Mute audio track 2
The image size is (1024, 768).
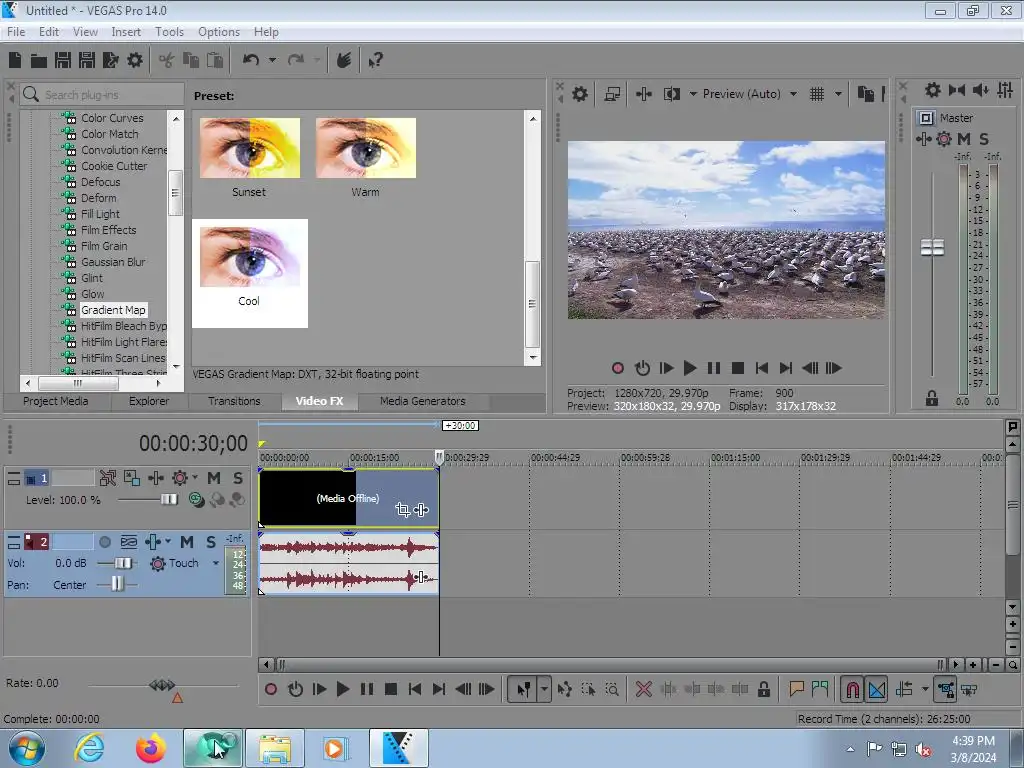[187, 542]
